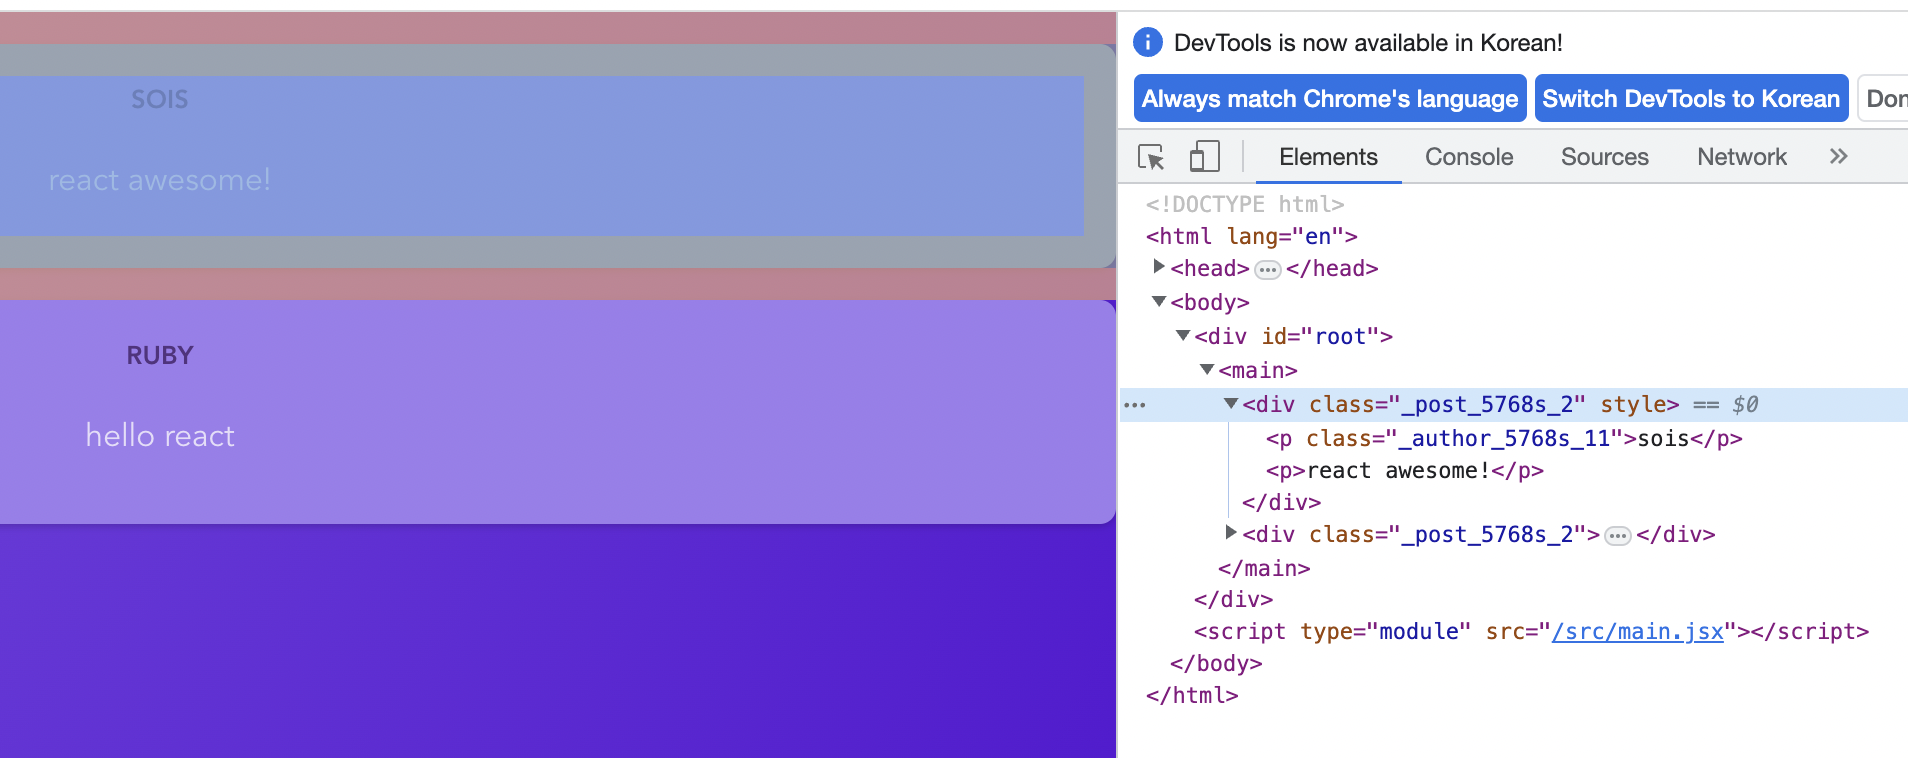Image resolution: width=1908 pixels, height=758 pixels.
Task: Select the p react awesome! node
Action: tap(1404, 470)
